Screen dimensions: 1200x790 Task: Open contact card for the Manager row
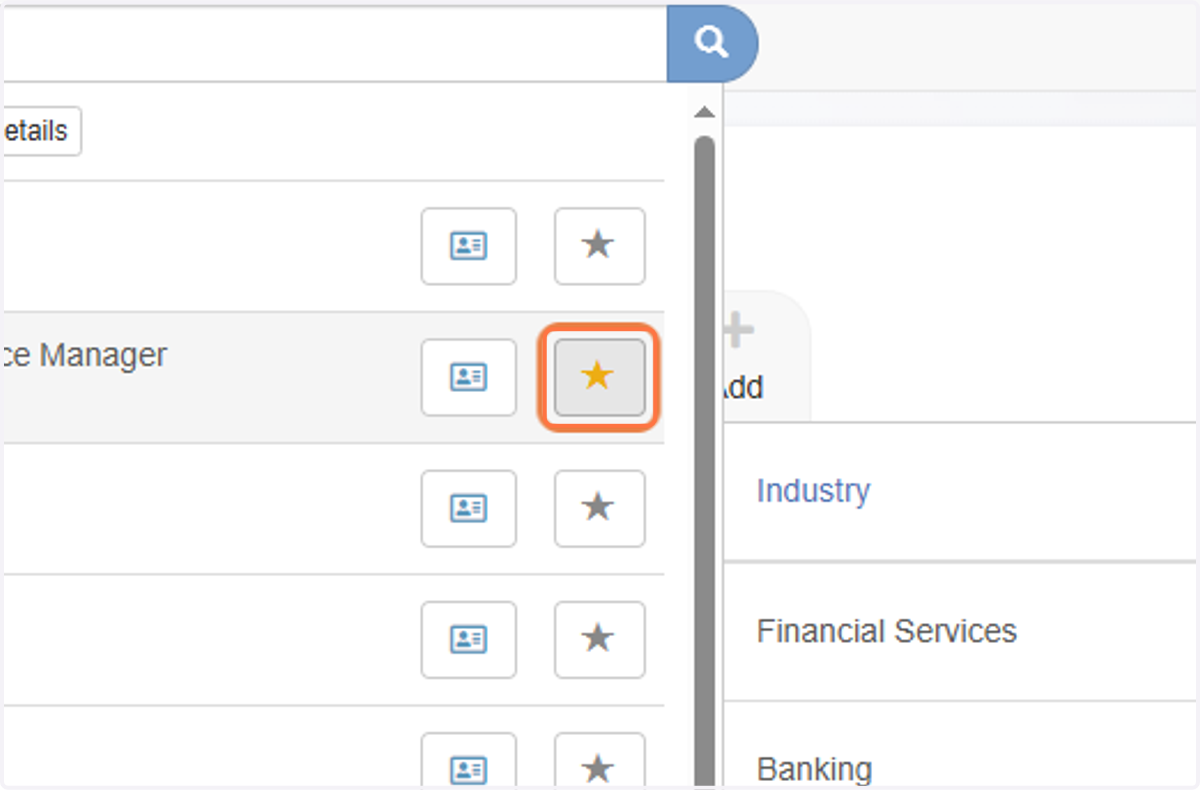468,377
